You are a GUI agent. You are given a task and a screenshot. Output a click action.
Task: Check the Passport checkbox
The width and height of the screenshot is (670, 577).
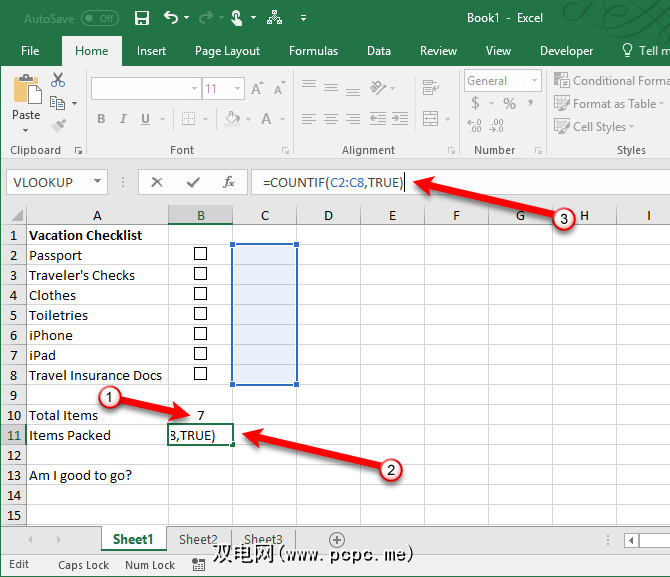pyautogui.click(x=200, y=254)
